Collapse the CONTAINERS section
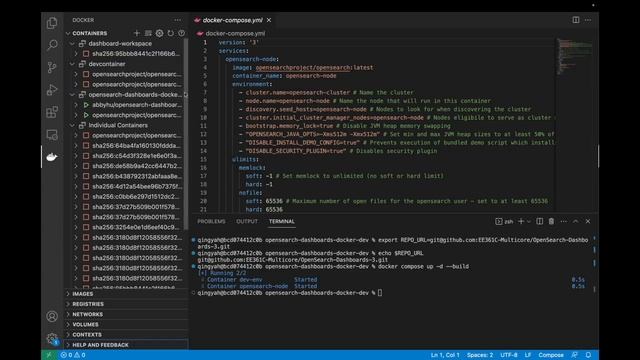 (x=68, y=33)
